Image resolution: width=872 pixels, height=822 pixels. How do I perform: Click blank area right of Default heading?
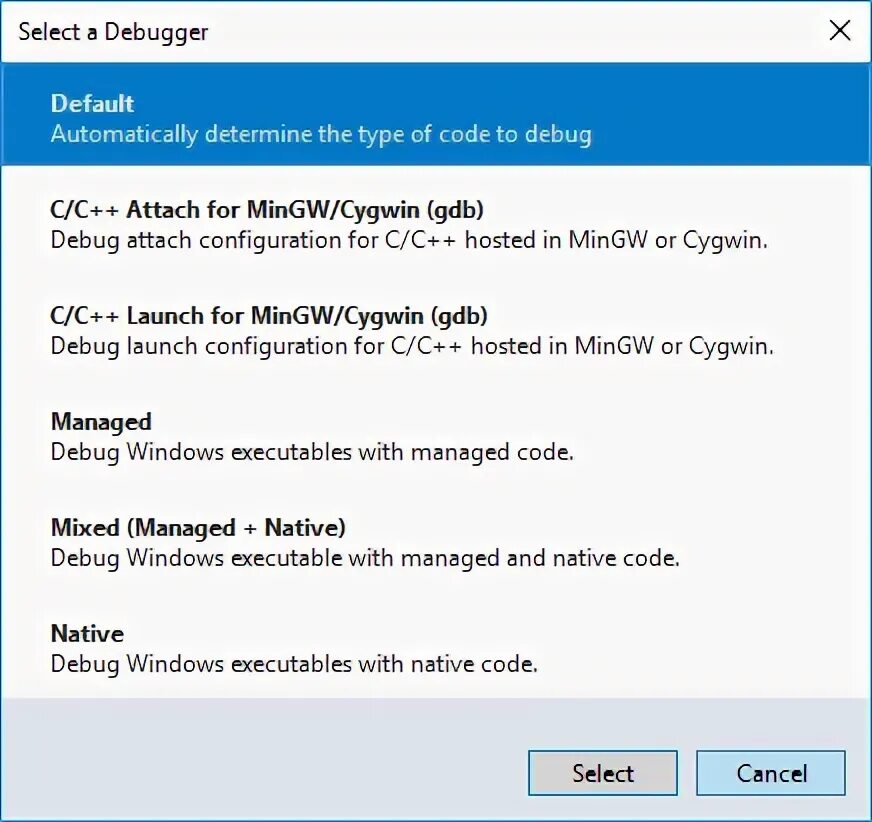(x=500, y=104)
